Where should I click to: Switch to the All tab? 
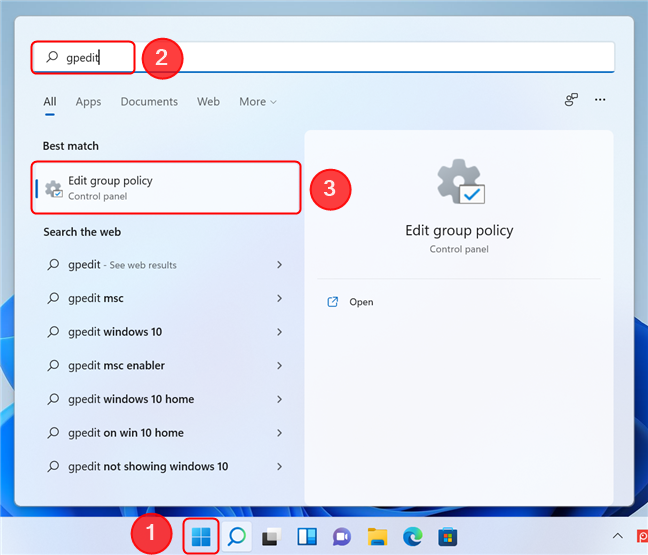pos(50,102)
